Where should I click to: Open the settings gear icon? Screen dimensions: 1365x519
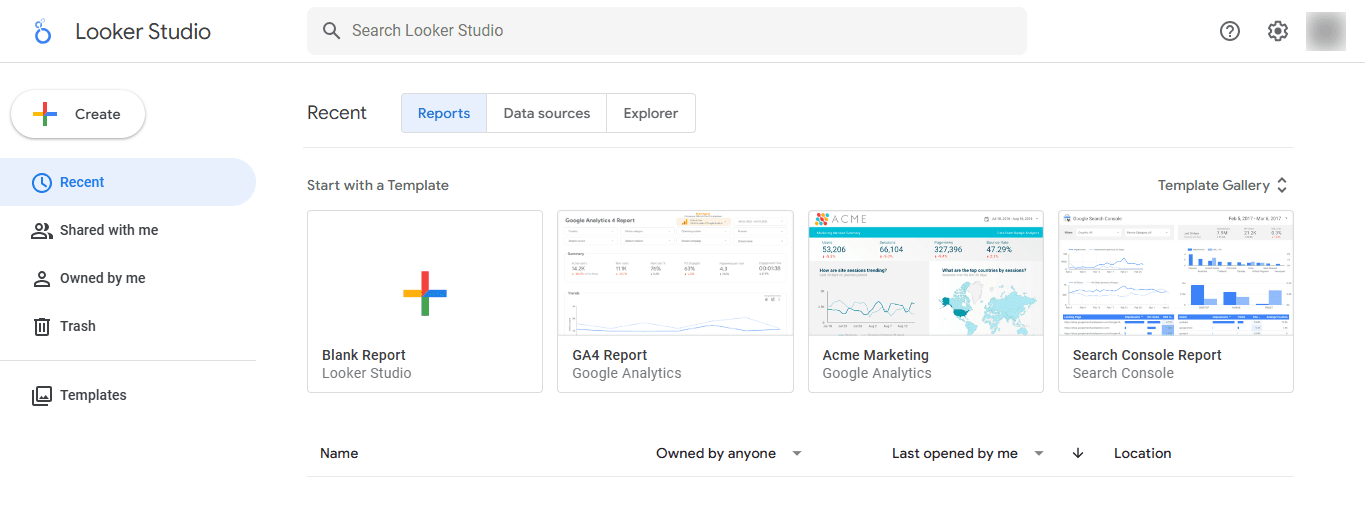(x=1278, y=31)
